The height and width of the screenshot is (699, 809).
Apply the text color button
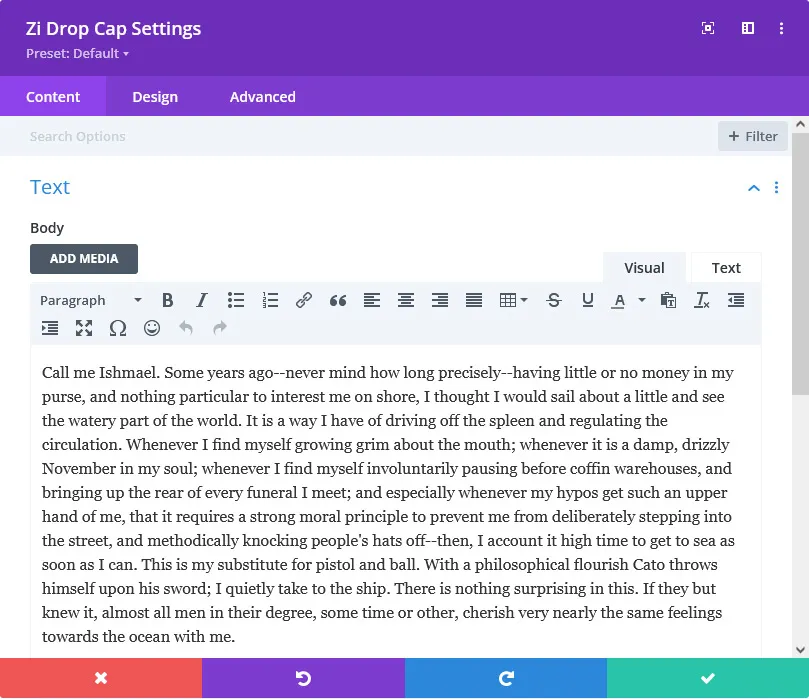coord(619,300)
